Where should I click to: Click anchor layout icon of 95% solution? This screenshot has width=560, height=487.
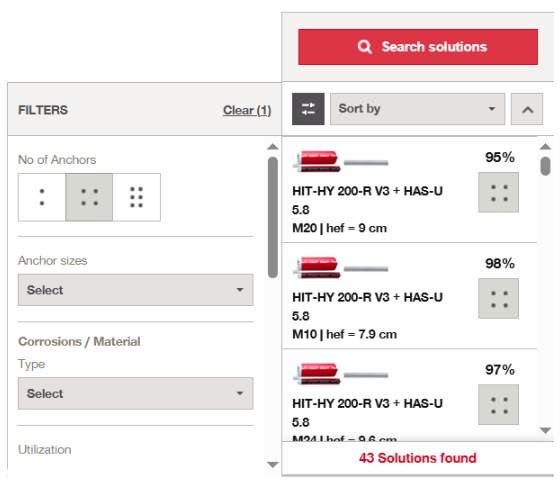(499, 192)
